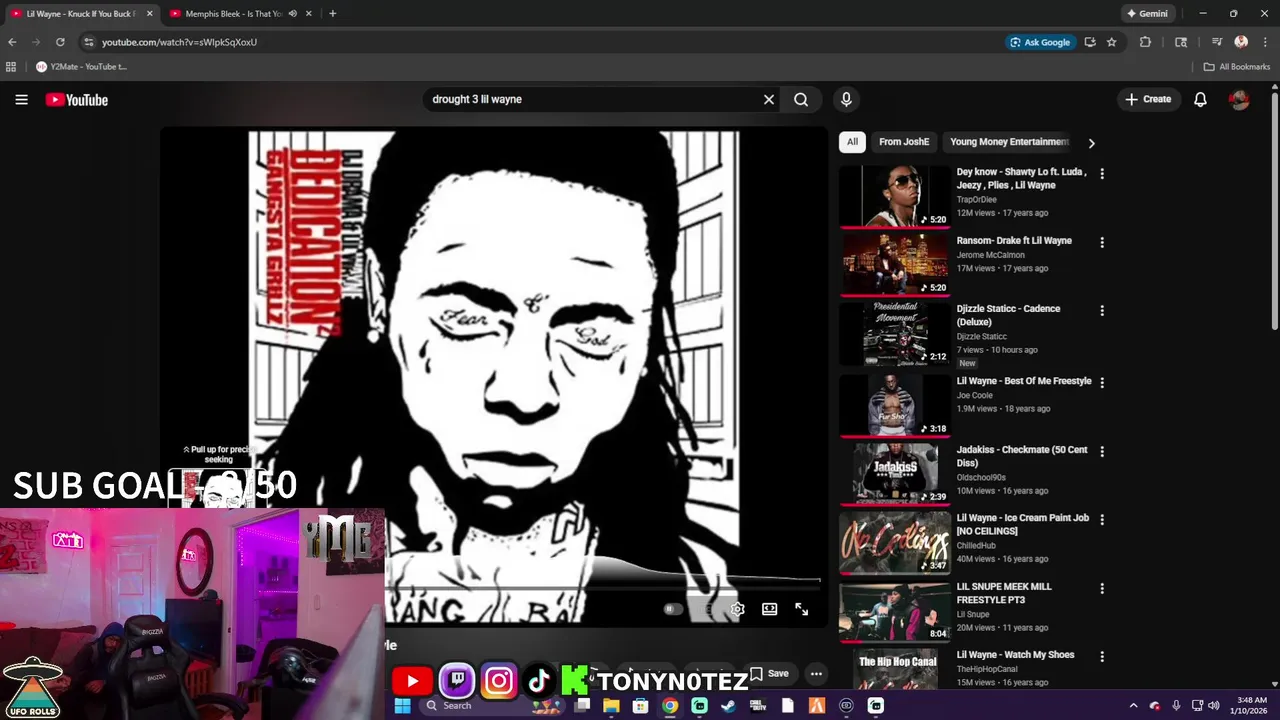Click the search magnifier button

801,99
